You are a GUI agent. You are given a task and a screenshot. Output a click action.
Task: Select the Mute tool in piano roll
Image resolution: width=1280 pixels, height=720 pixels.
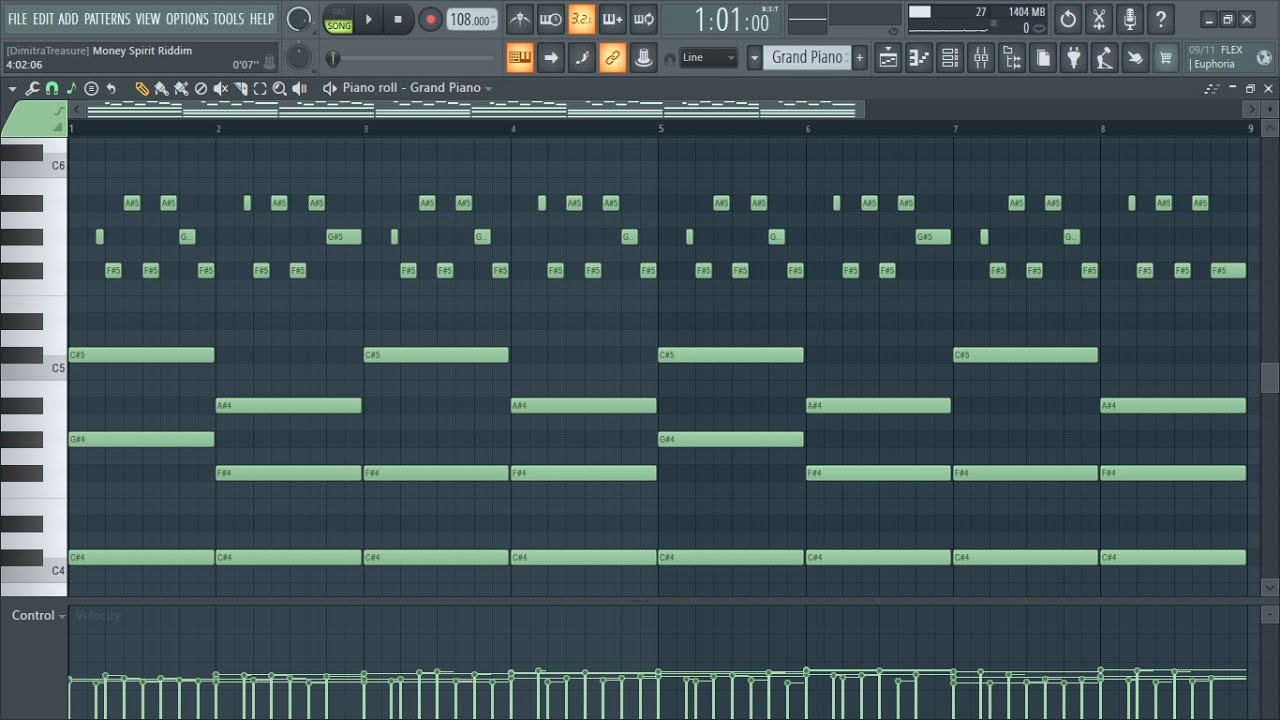[x=221, y=89]
